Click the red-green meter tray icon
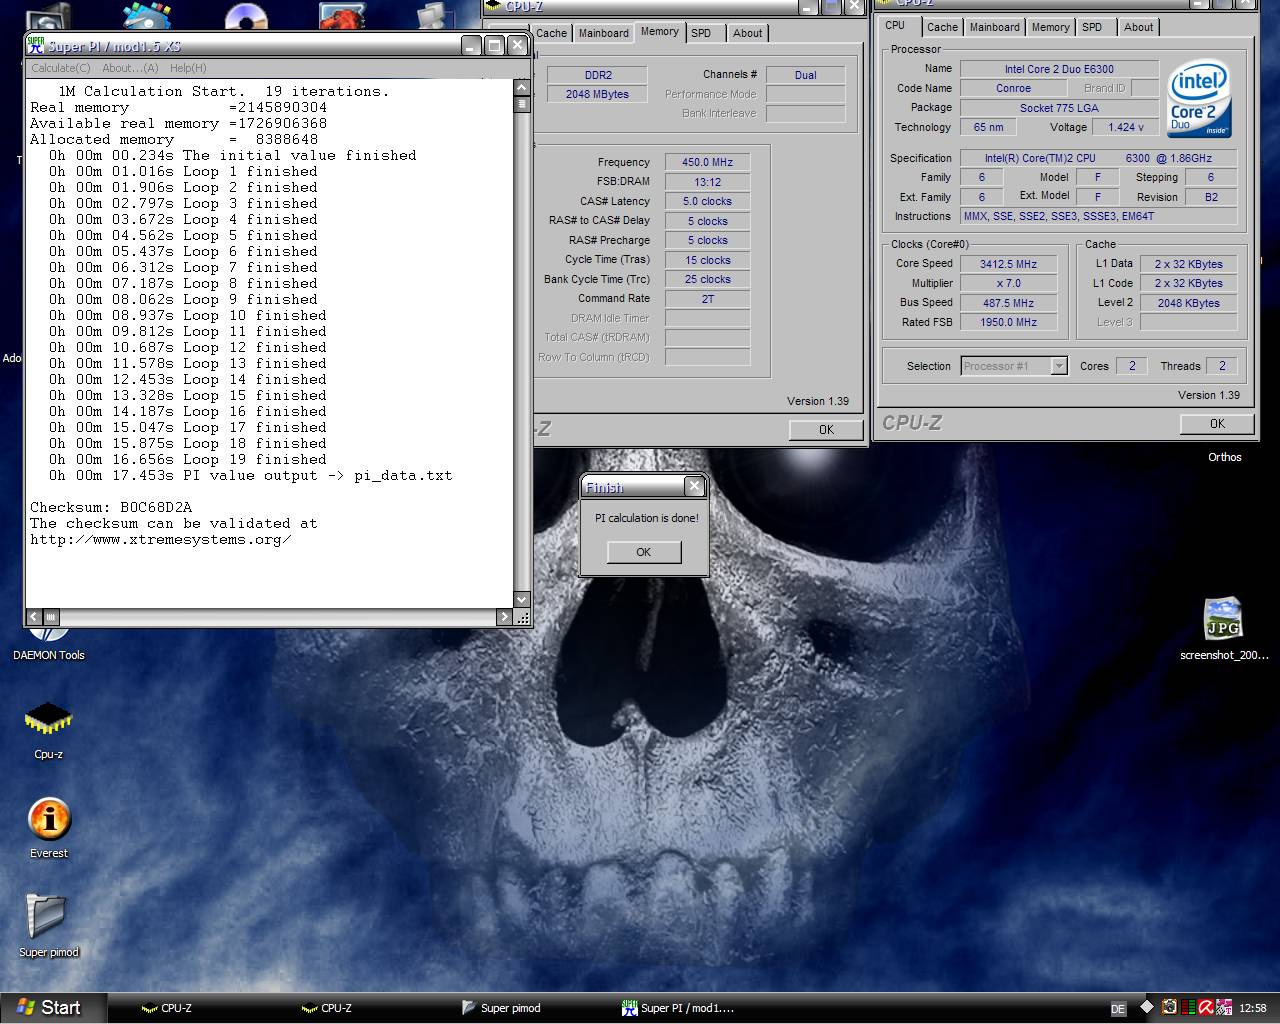 click(x=1188, y=1007)
